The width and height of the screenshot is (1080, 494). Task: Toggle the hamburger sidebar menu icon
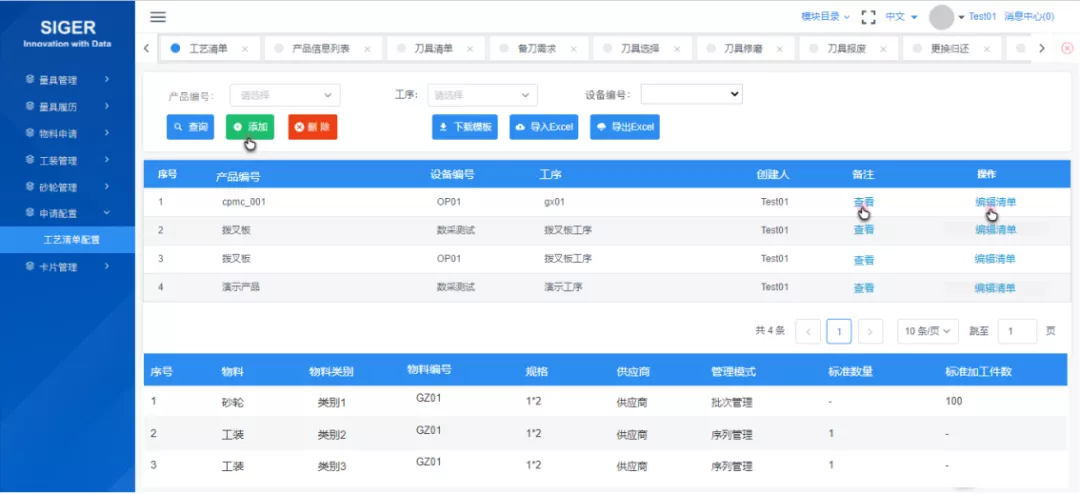click(158, 17)
